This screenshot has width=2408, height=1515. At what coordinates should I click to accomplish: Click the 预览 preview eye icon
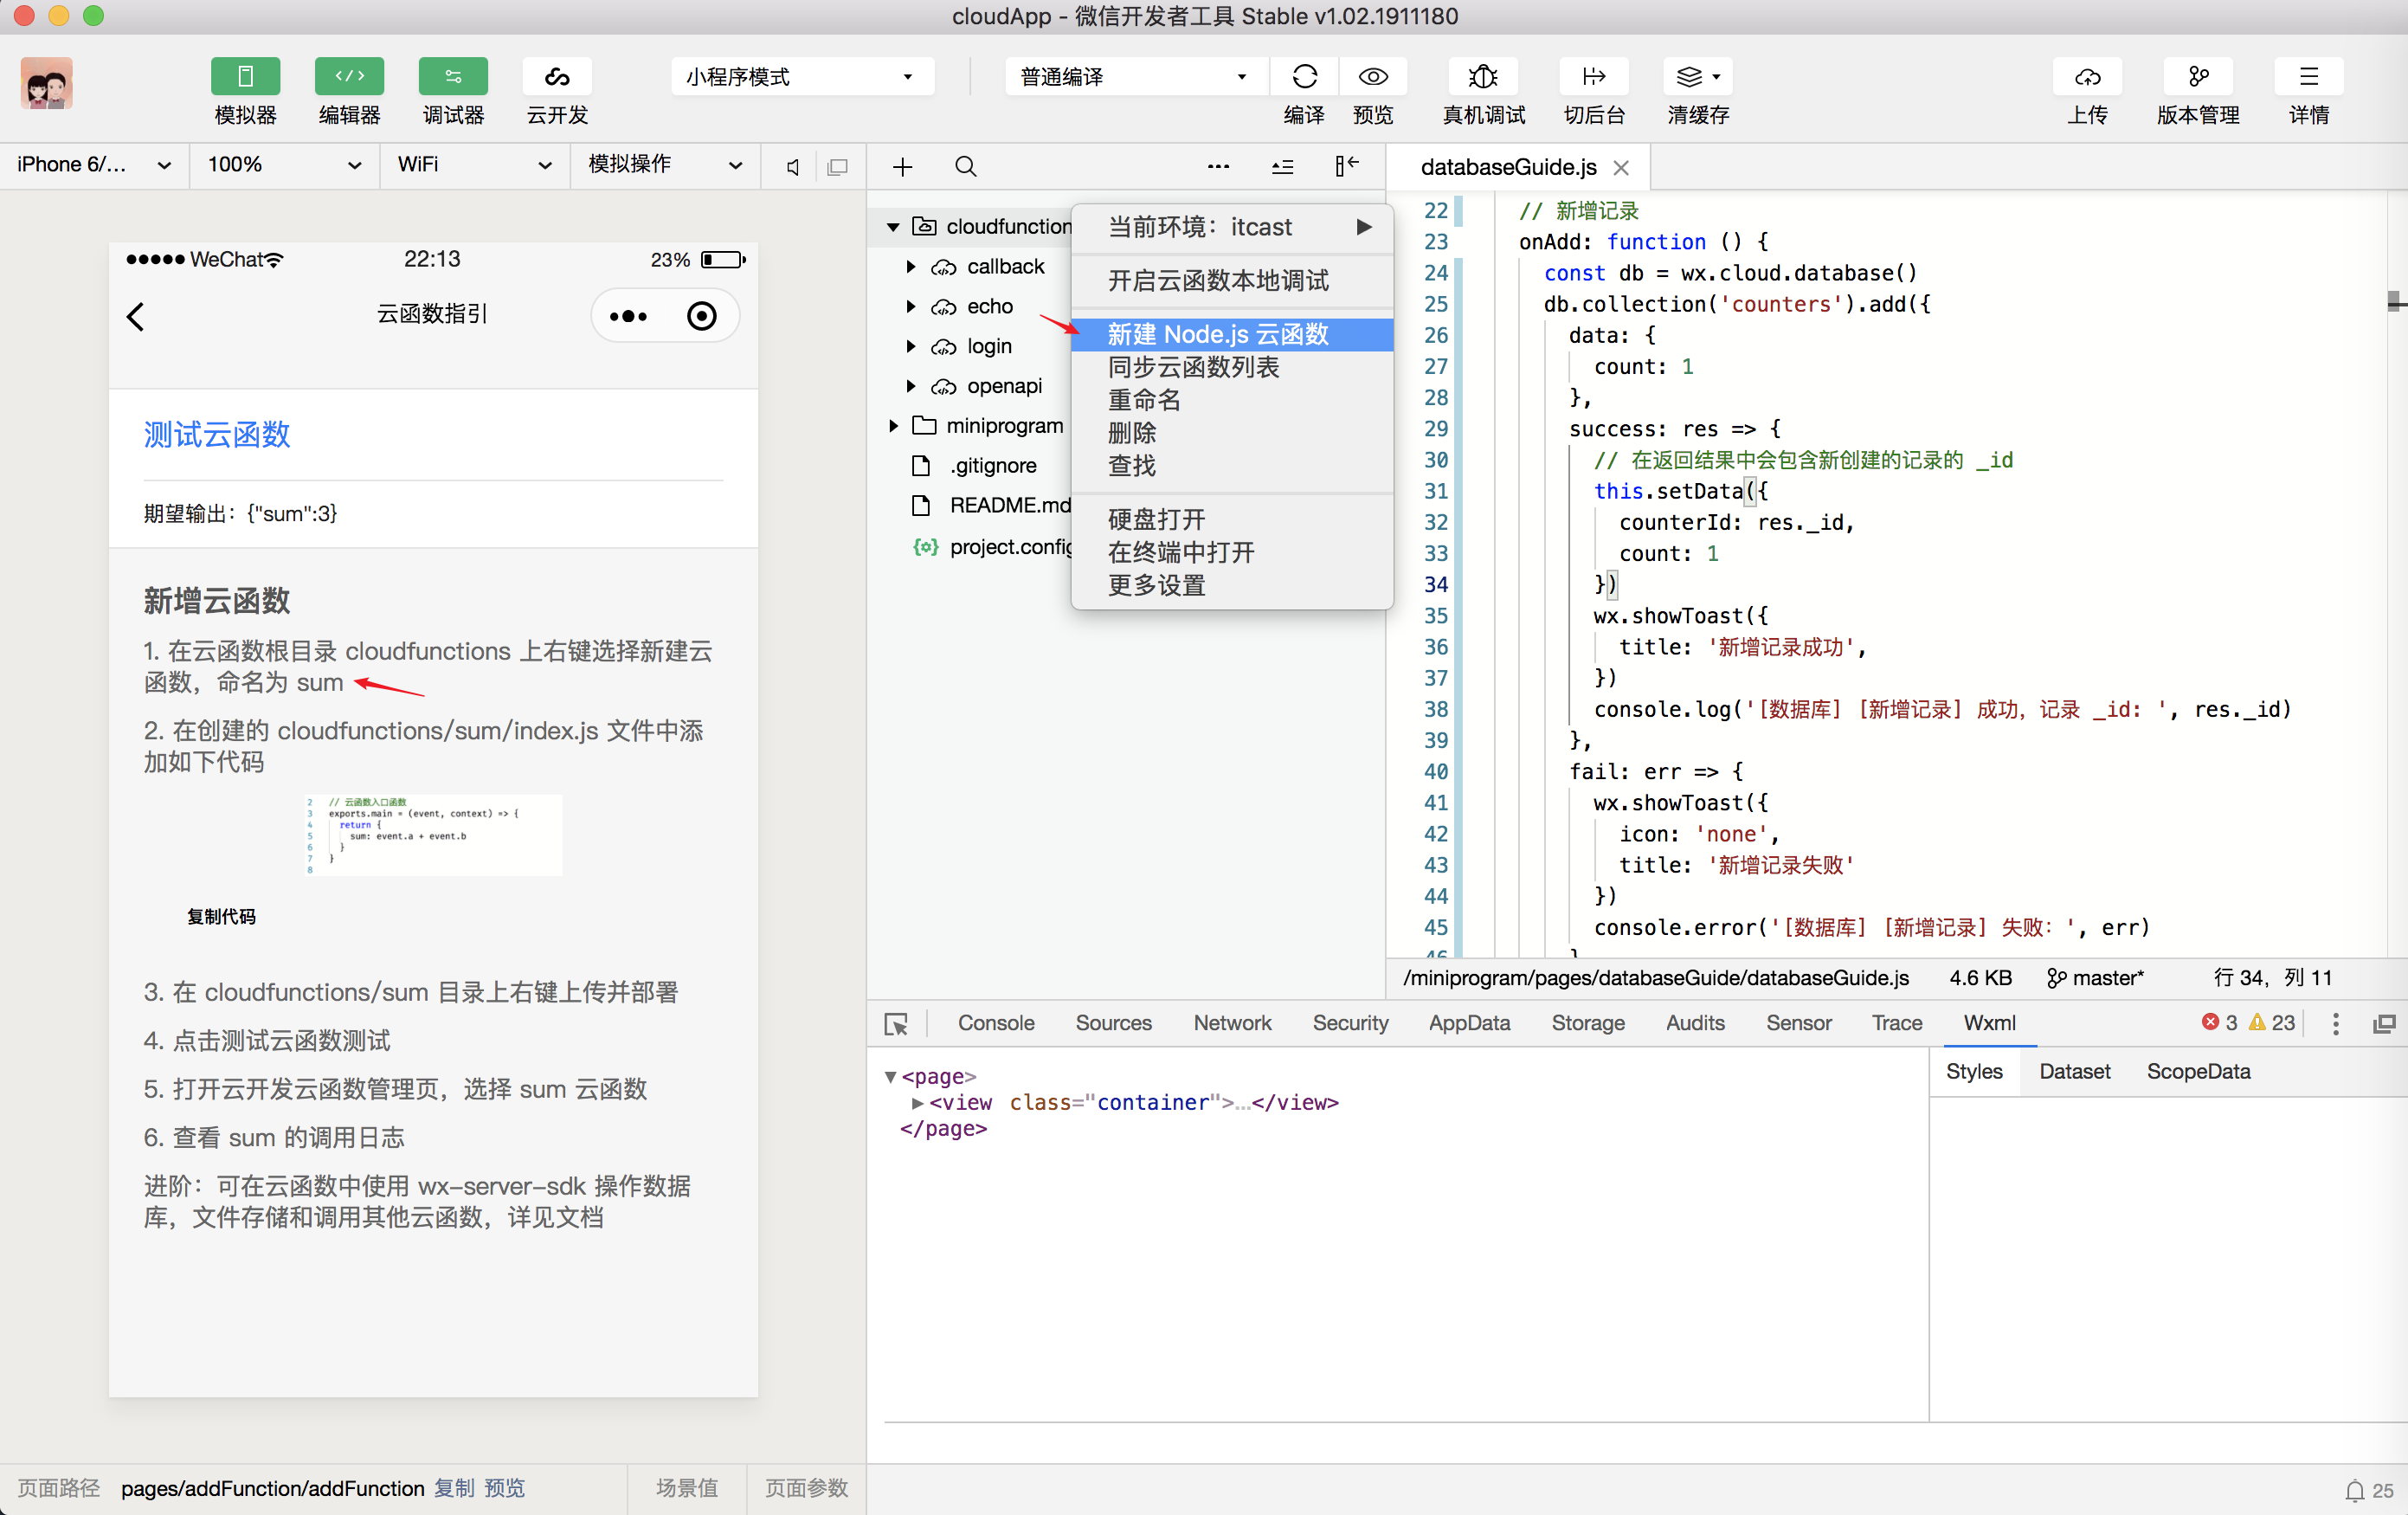[1373, 77]
